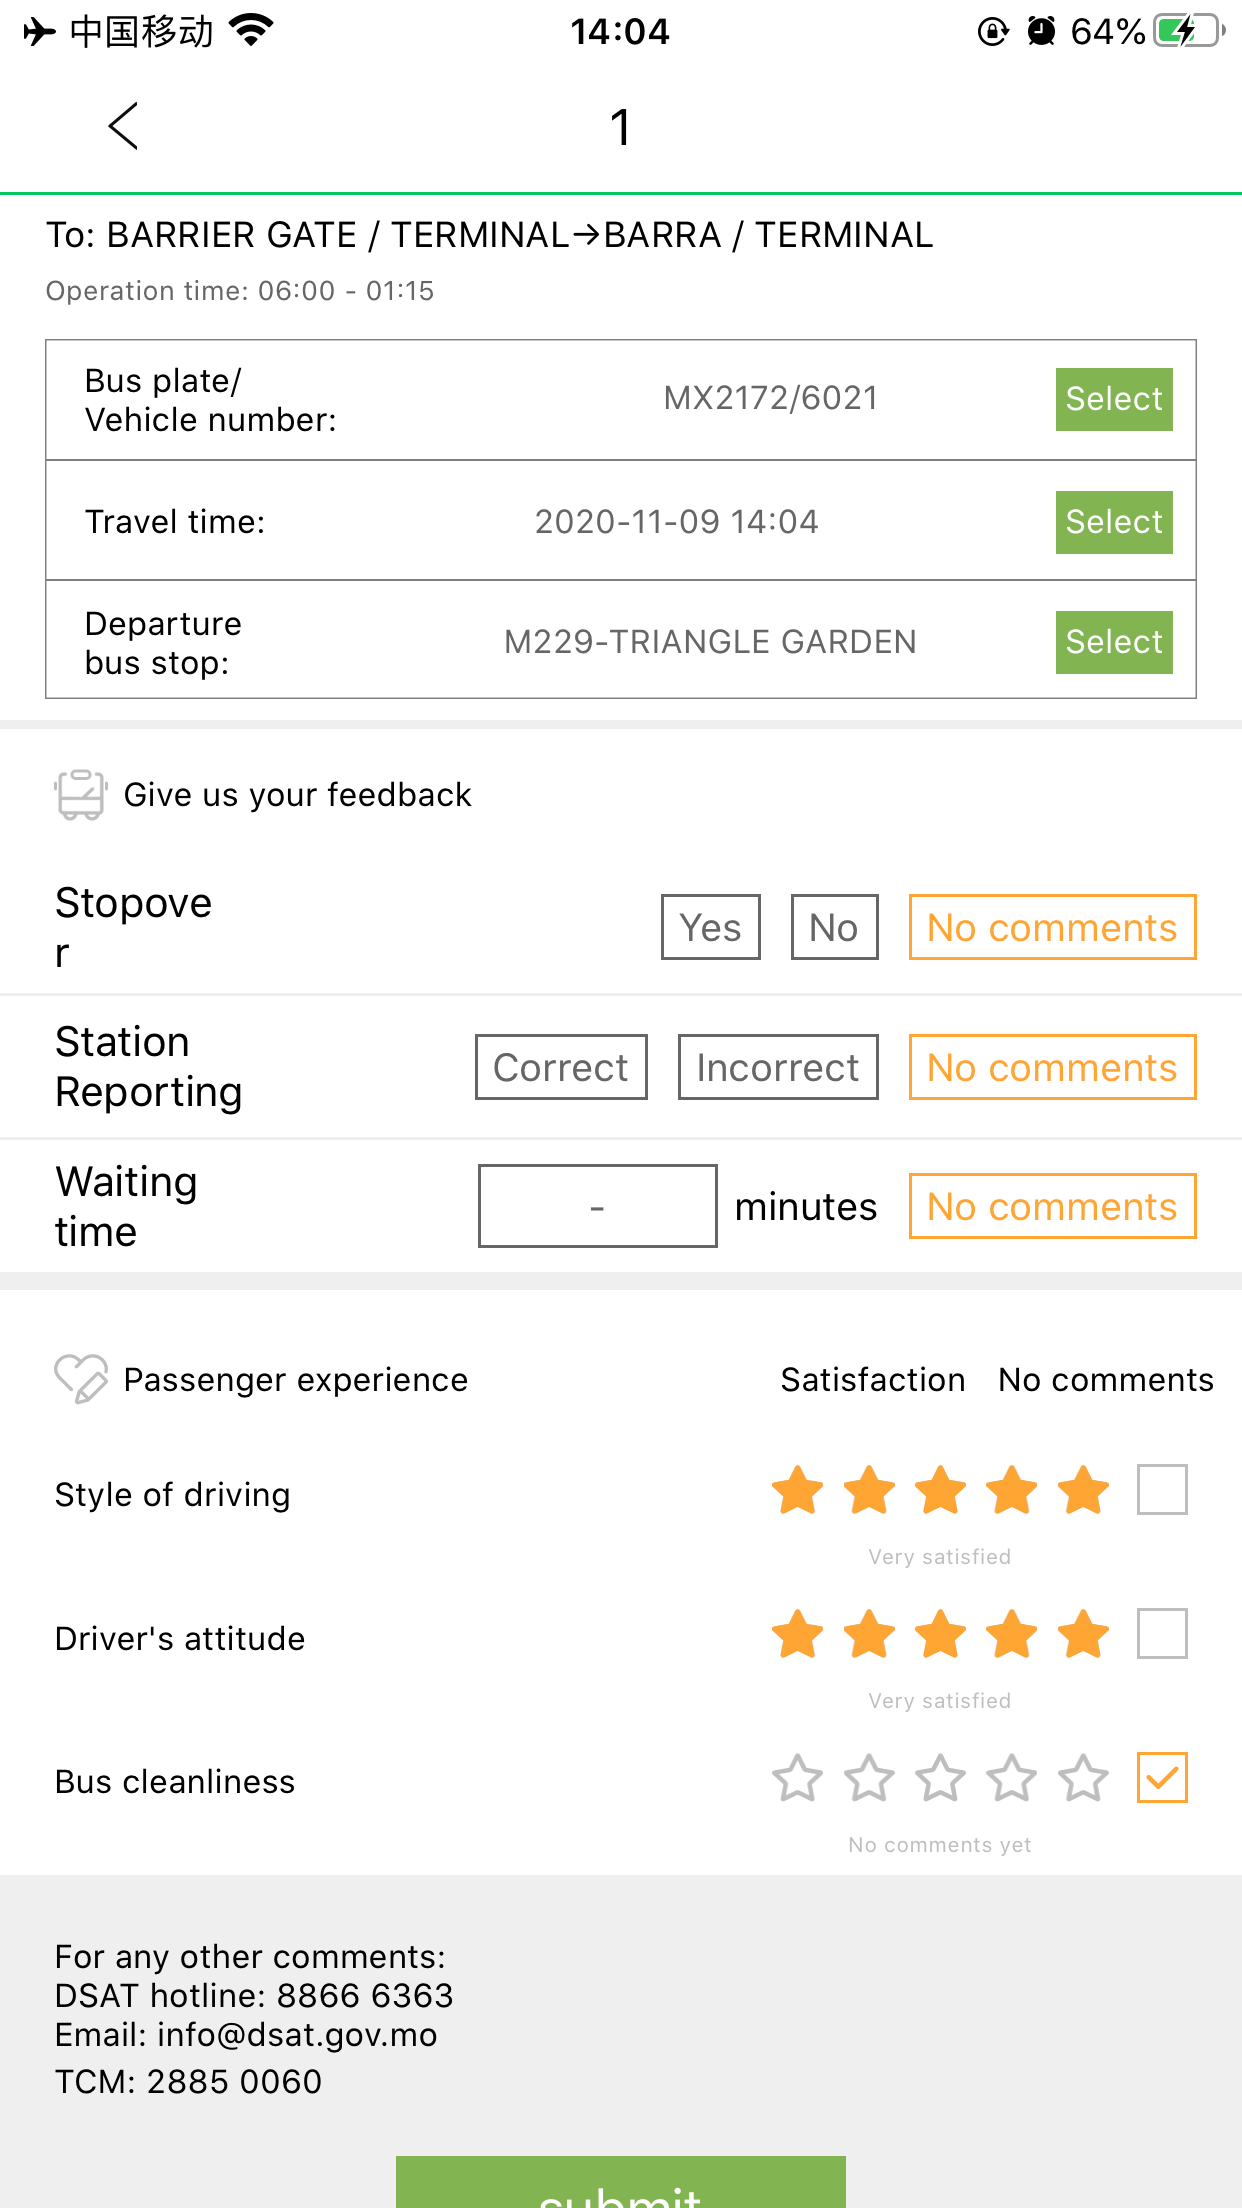Tap the waiting time minutes field

click(x=597, y=1206)
